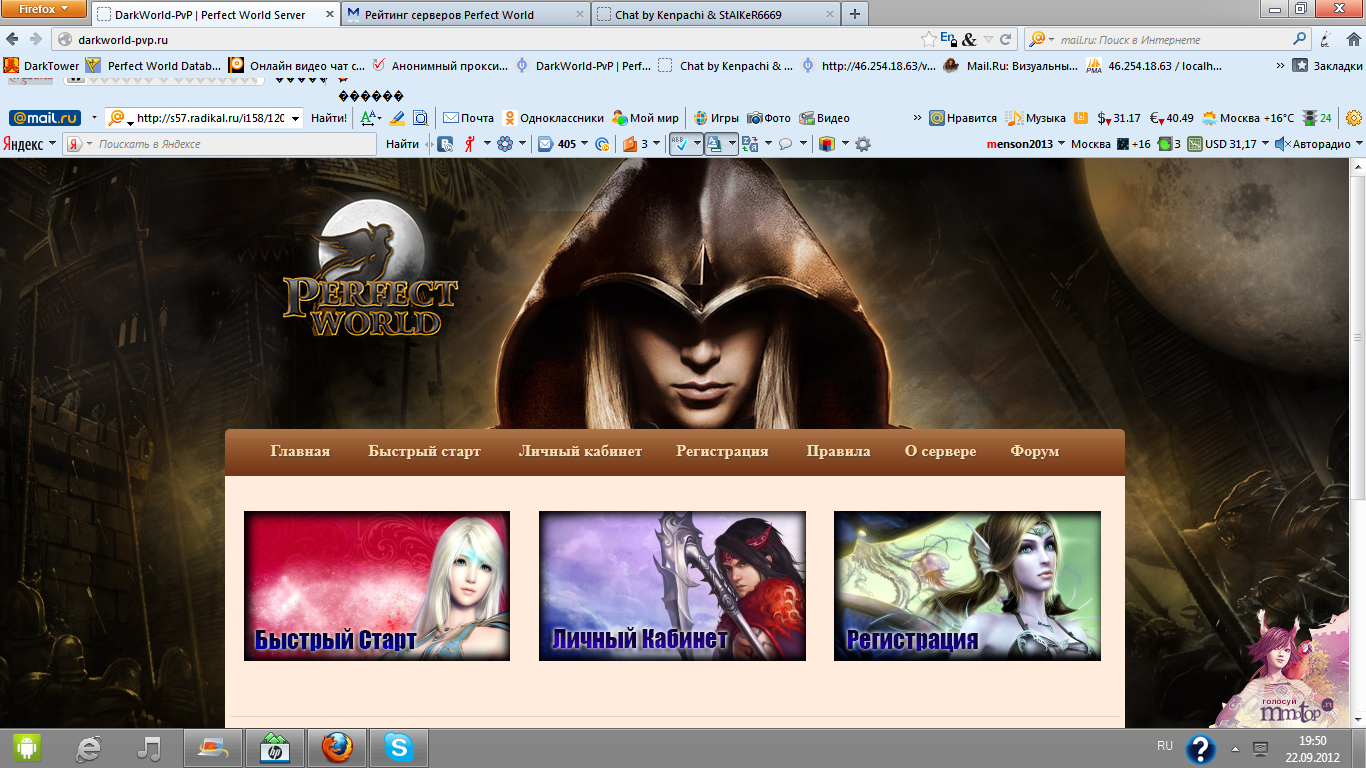Open О сервере in the site navigation
Image resolution: width=1366 pixels, height=768 pixels.
pyautogui.click(x=940, y=451)
